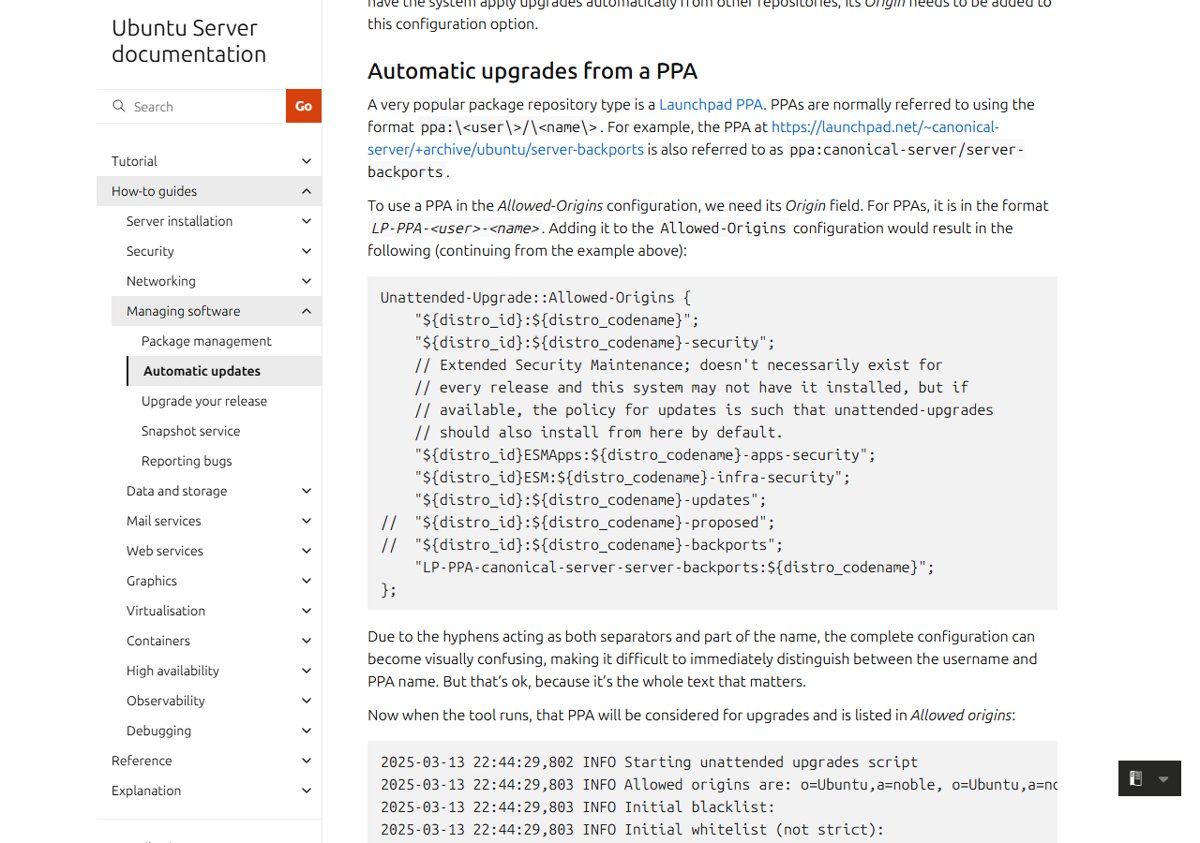Expand the Web services chevron
The image size is (1200, 843).
point(306,551)
